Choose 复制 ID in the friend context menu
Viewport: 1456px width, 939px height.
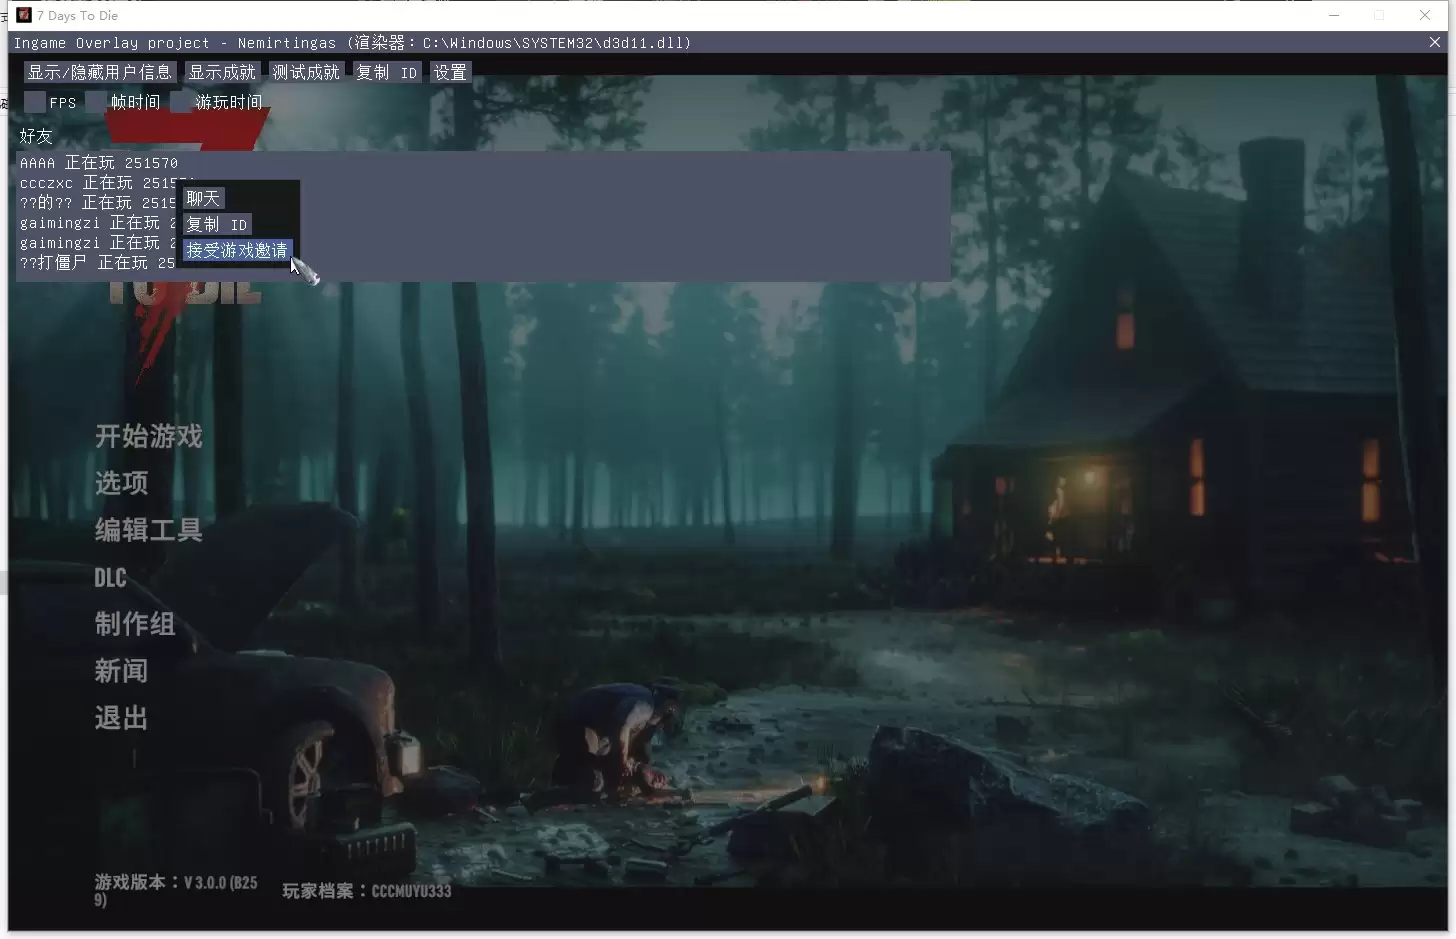point(217,224)
